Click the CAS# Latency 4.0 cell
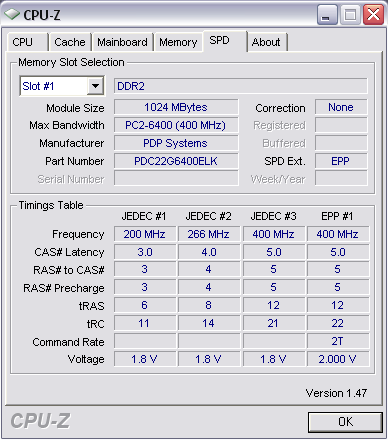Viewport: 388px width, 440px height. point(209,252)
